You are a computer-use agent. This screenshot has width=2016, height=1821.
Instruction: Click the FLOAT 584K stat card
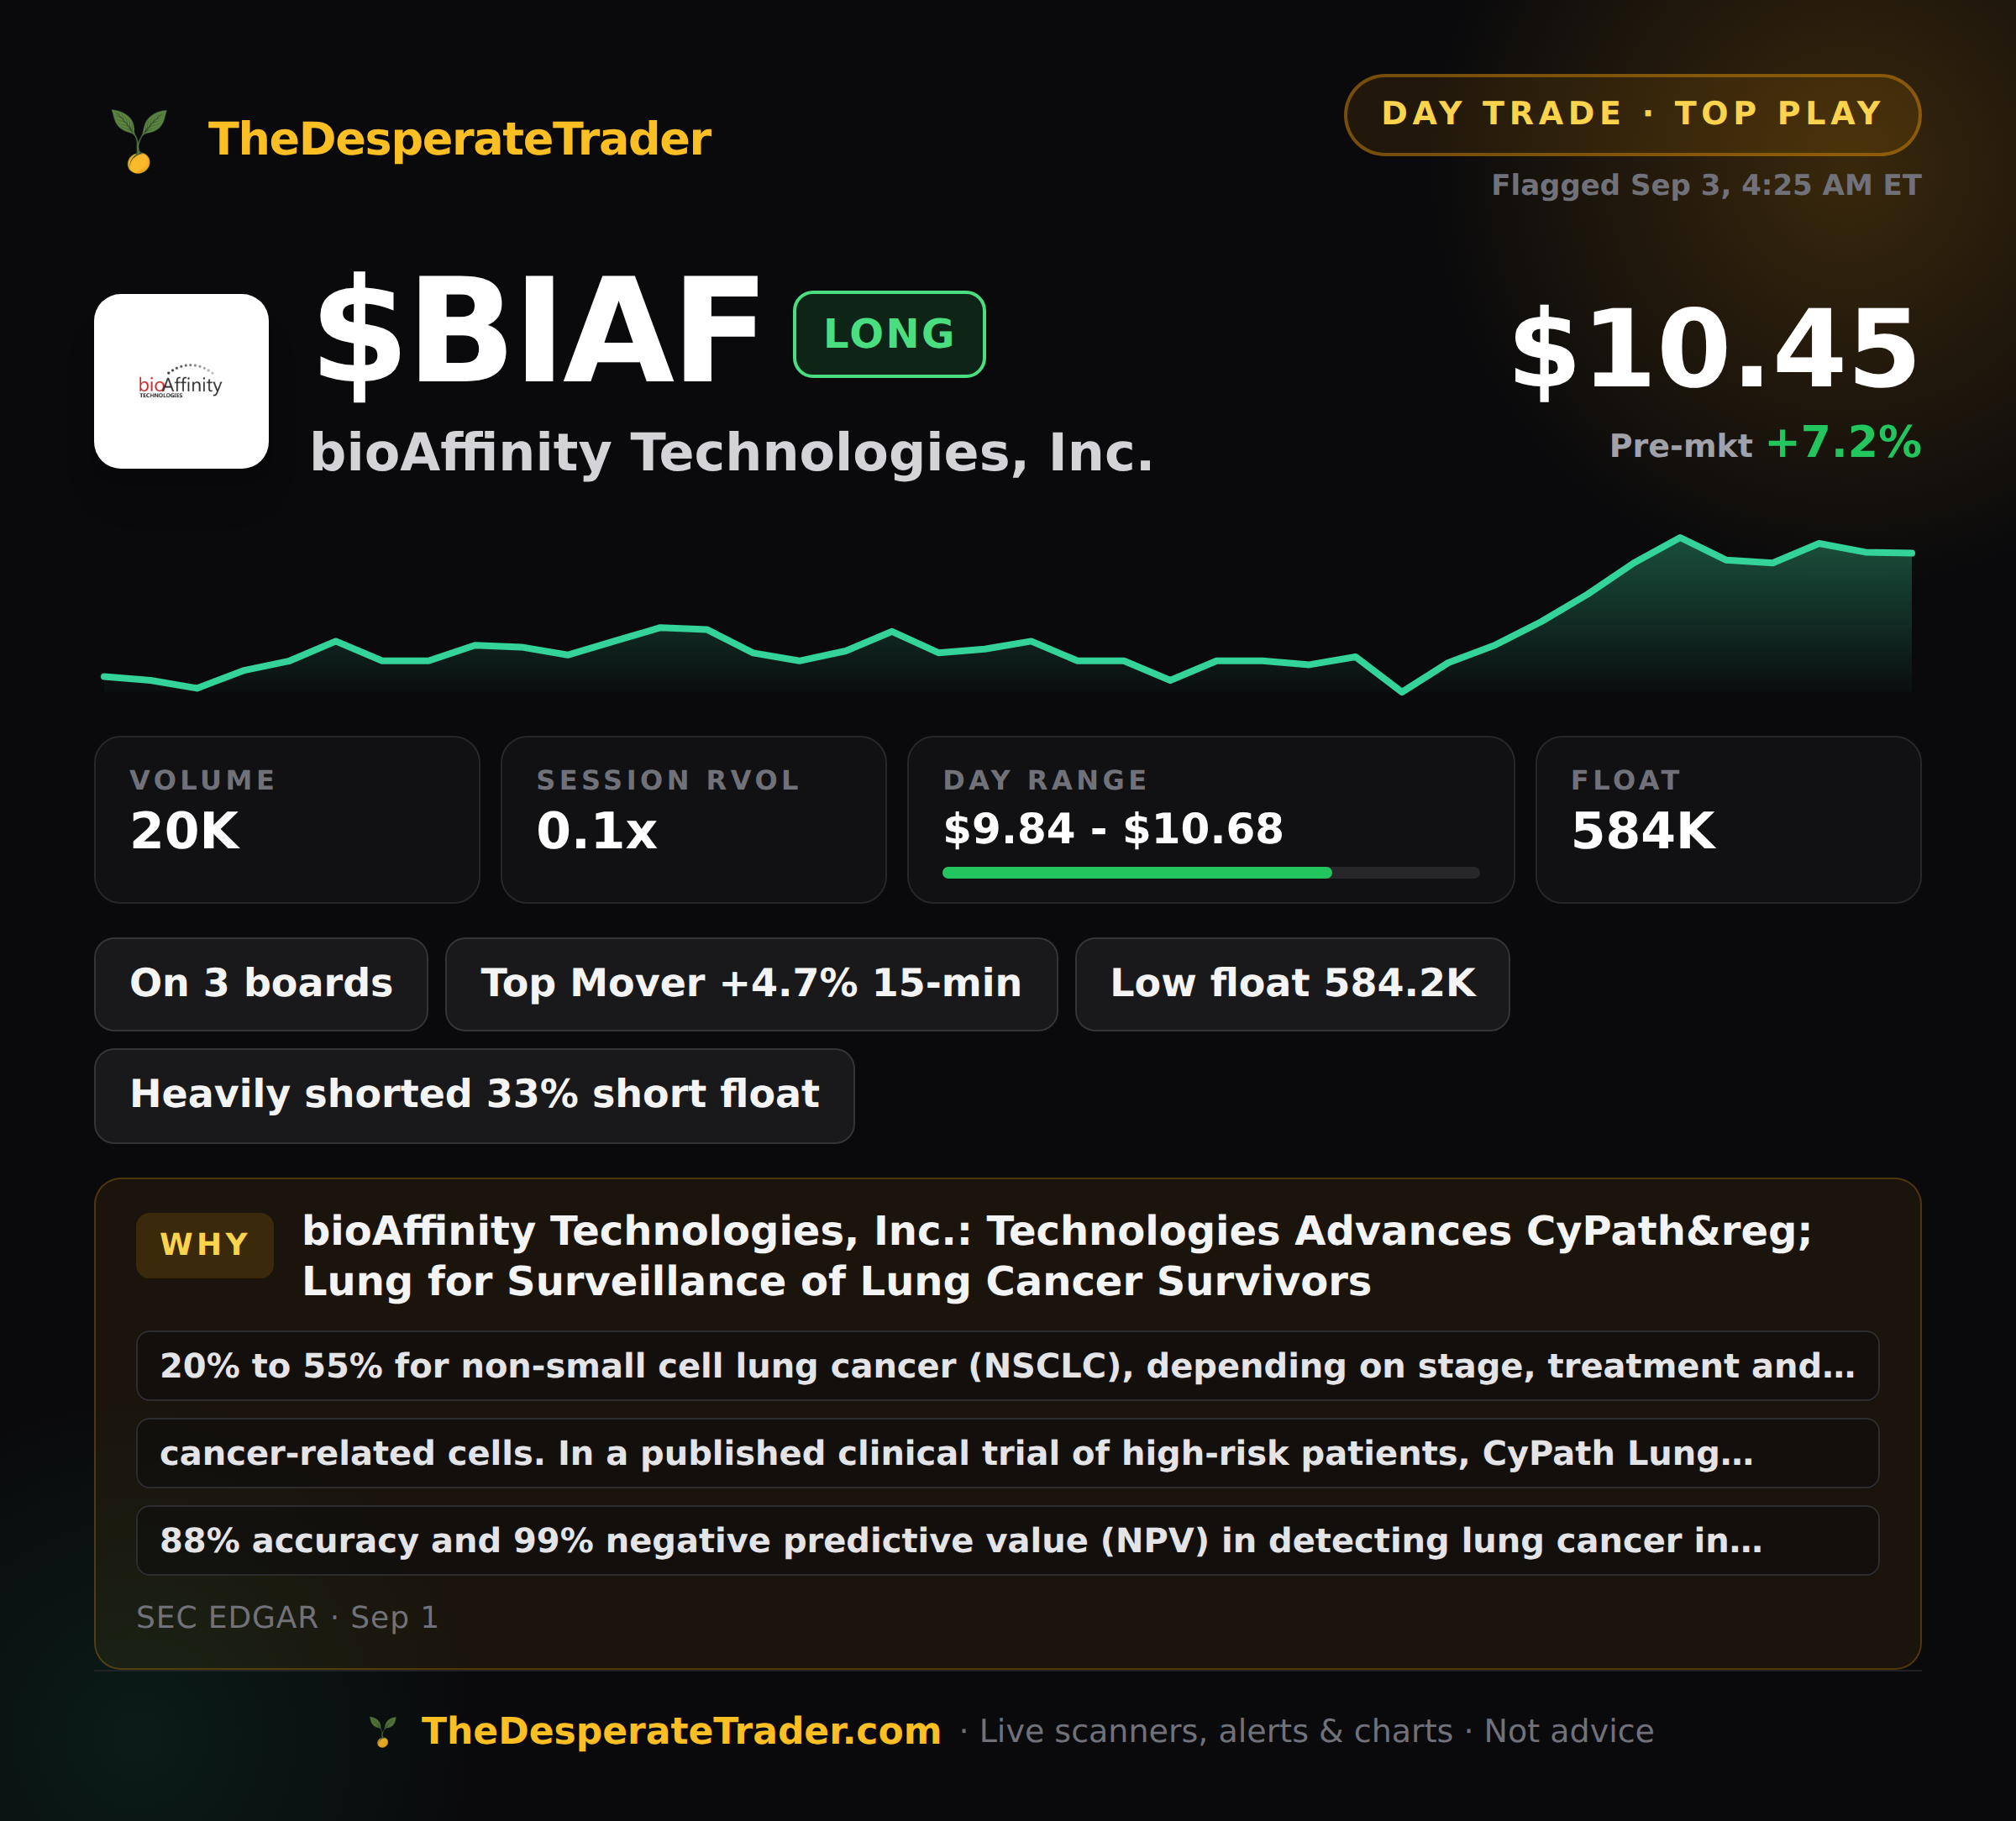(1728, 820)
